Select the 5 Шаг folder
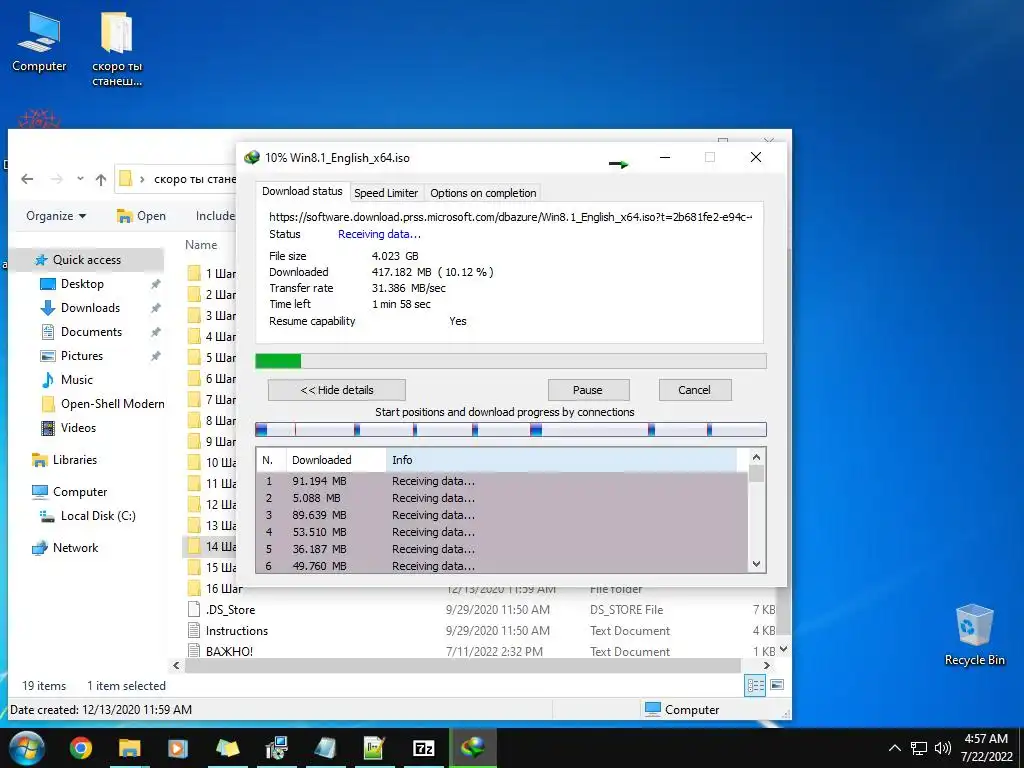This screenshot has height=768, width=1024. (x=212, y=358)
